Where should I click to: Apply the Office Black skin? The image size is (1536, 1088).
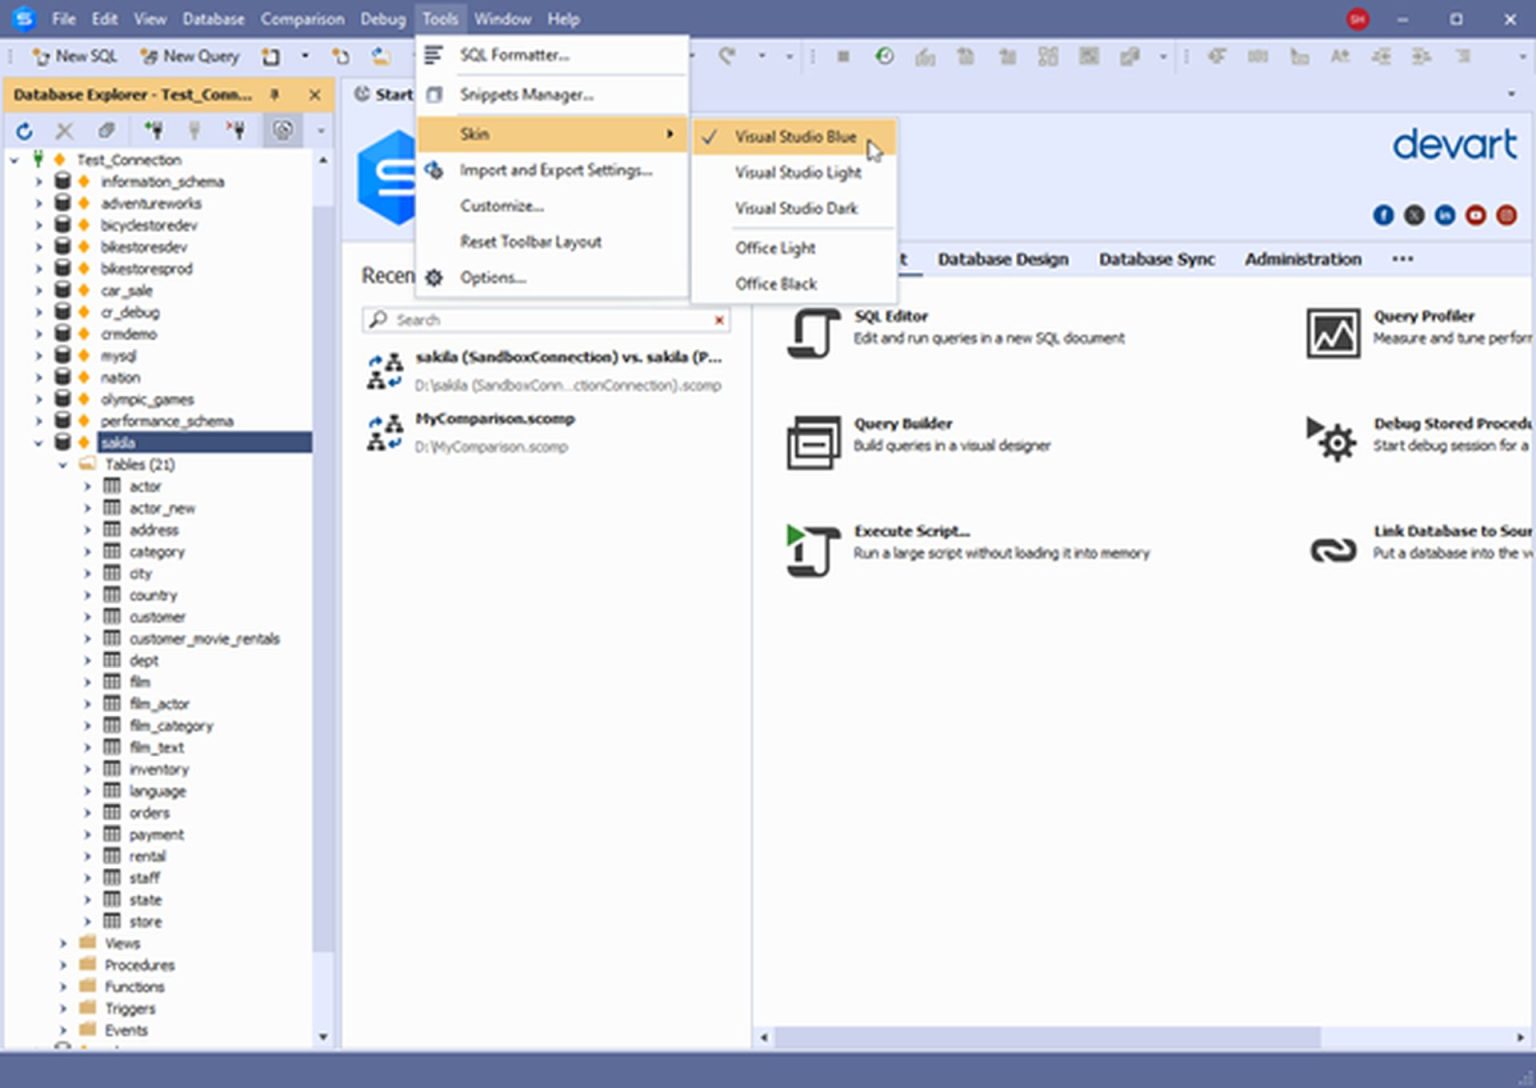[x=775, y=283]
